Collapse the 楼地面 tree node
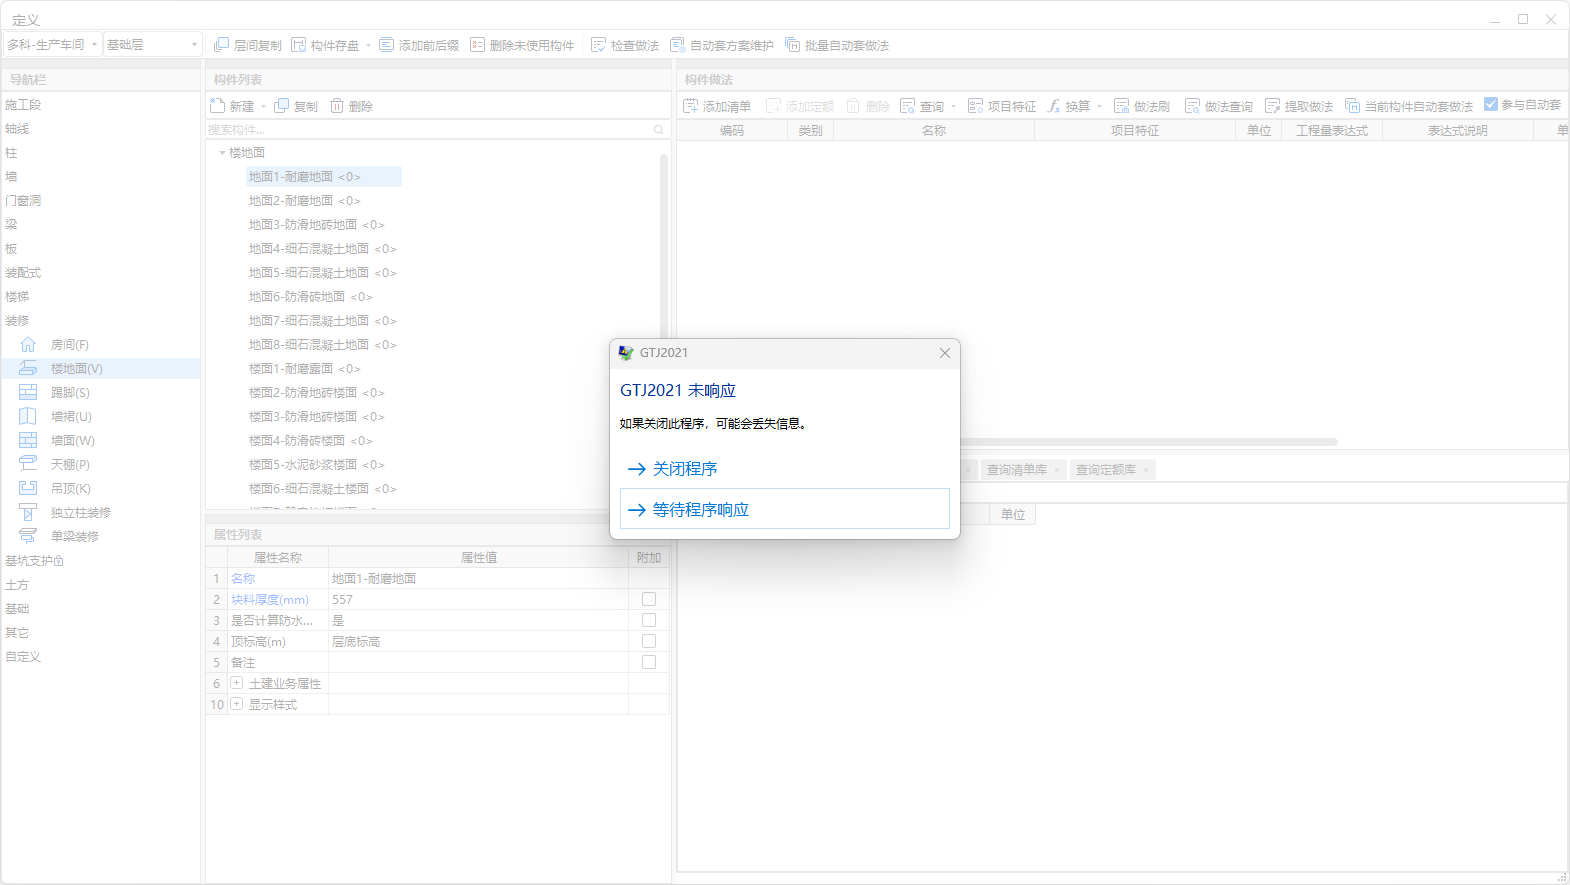The width and height of the screenshot is (1570, 885). click(x=222, y=153)
